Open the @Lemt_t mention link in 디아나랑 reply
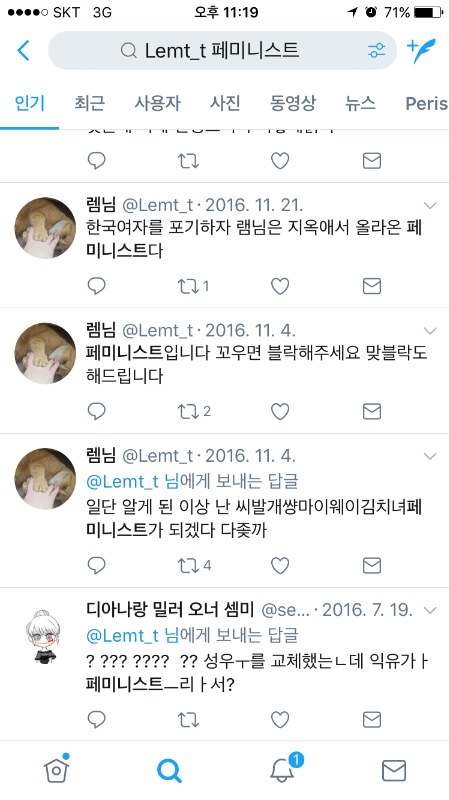The width and height of the screenshot is (449, 800). [123, 636]
